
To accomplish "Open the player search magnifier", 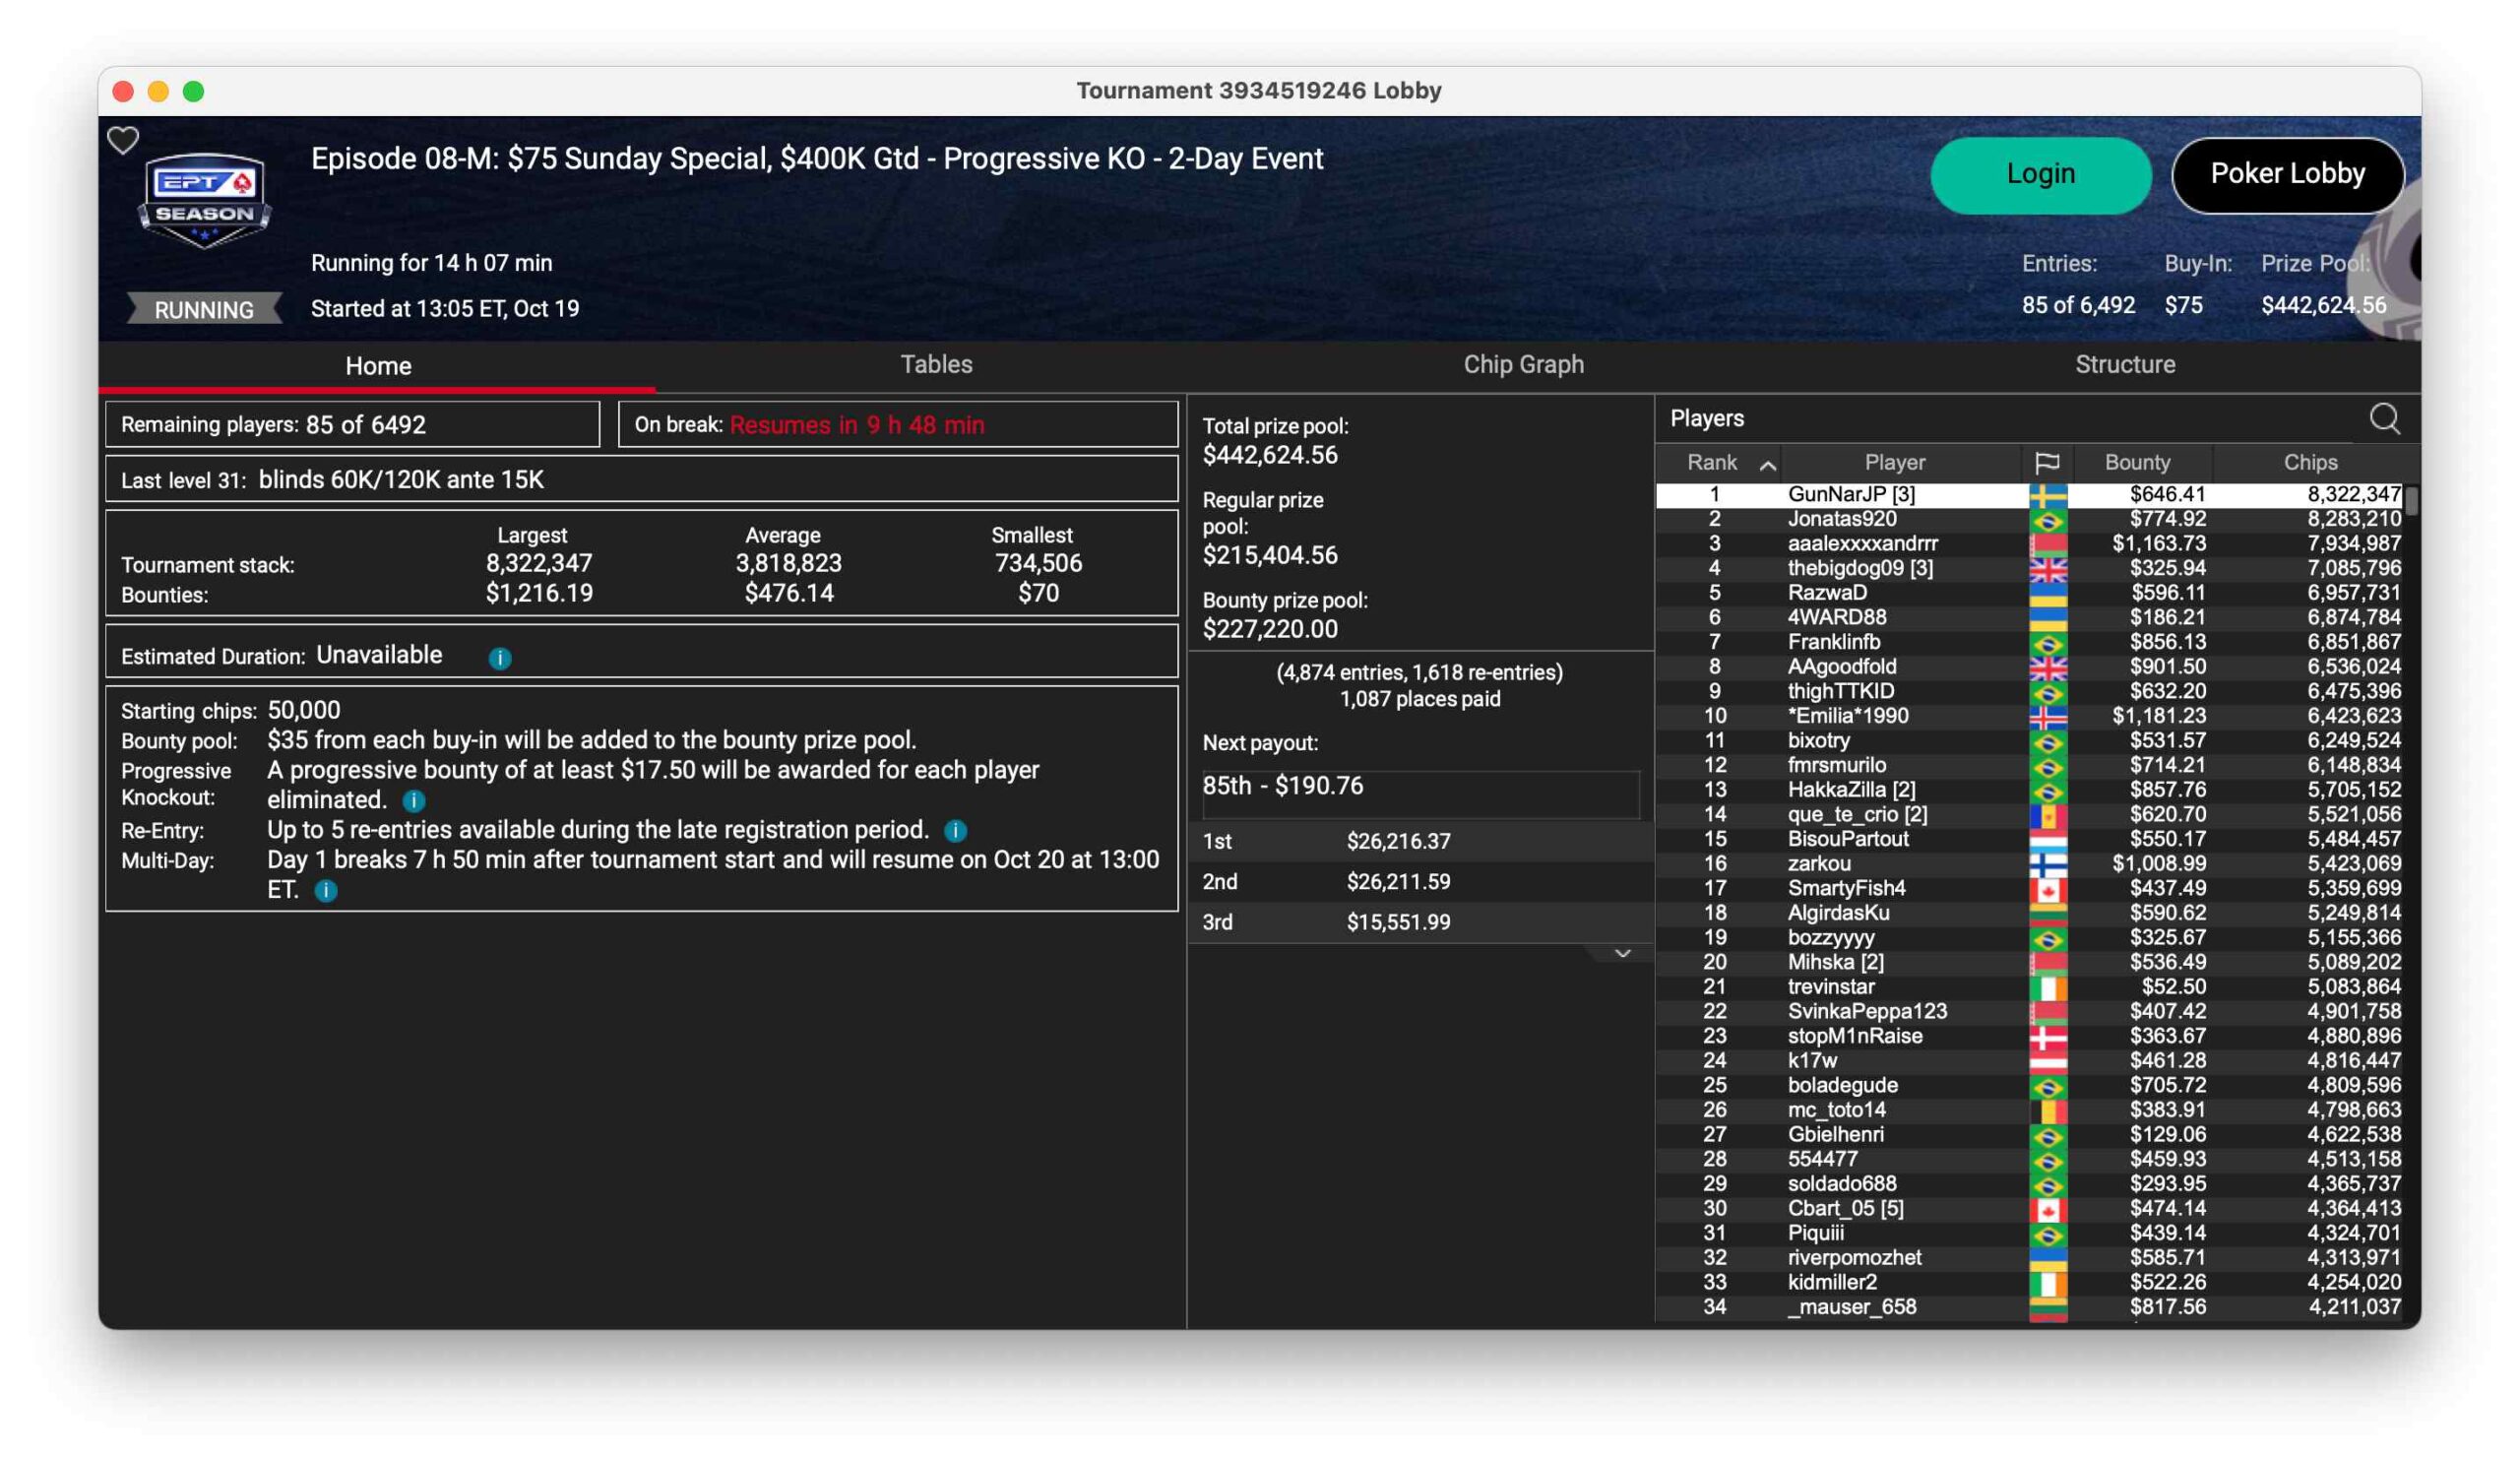I will tap(2384, 419).
